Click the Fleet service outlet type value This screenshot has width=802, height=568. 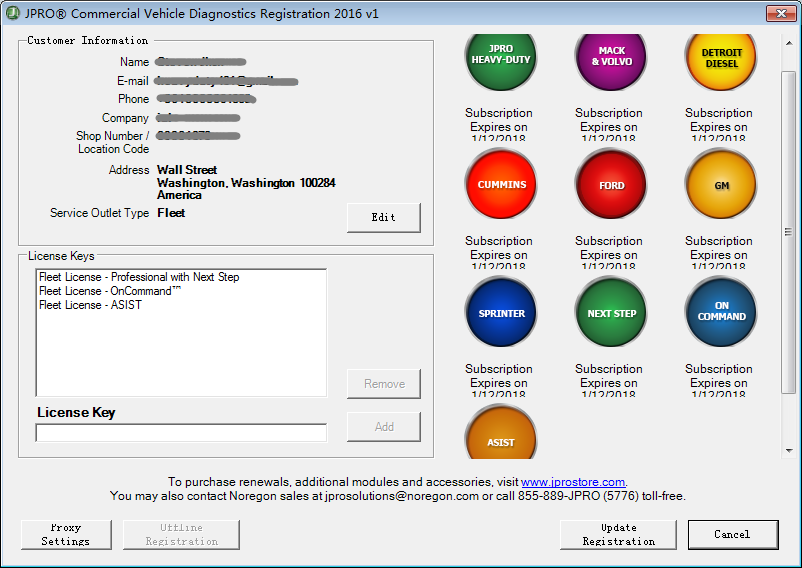(x=171, y=213)
